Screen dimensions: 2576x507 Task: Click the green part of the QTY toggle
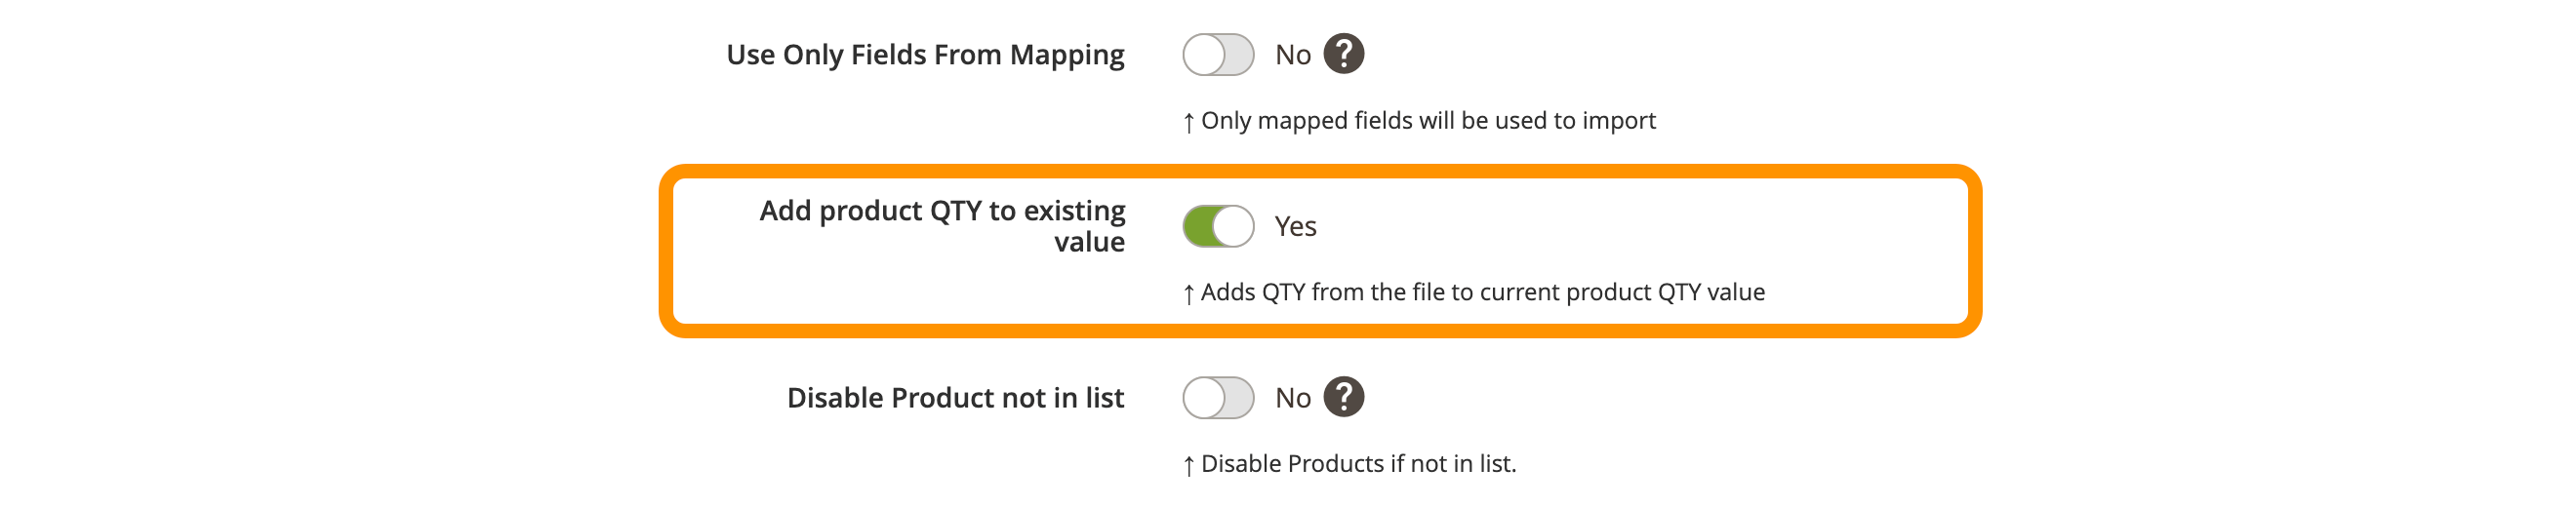coord(1197,226)
